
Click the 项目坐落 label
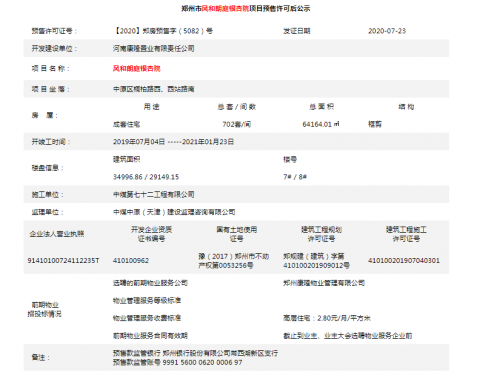click(51, 89)
